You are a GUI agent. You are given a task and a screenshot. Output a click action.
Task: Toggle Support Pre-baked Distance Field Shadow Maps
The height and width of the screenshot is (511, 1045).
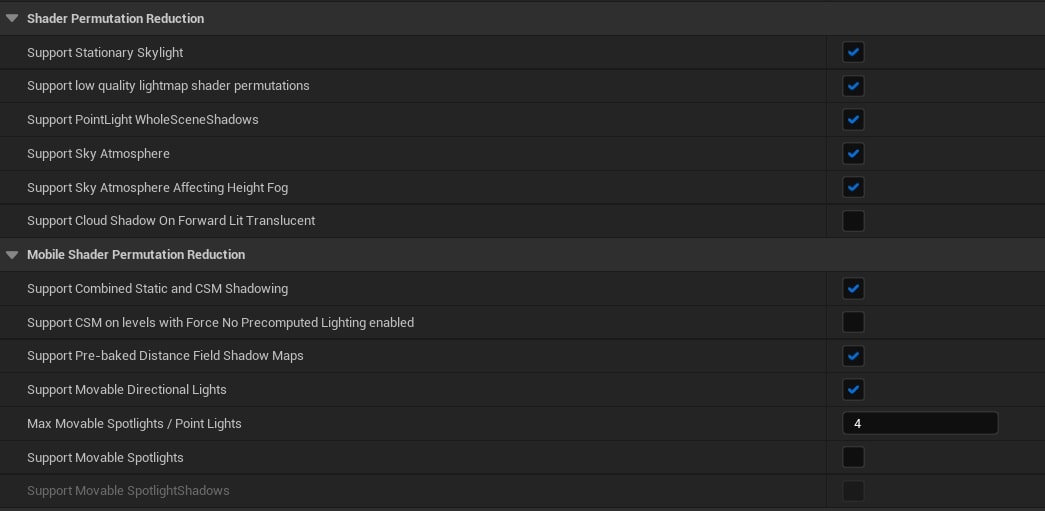point(853,356)
